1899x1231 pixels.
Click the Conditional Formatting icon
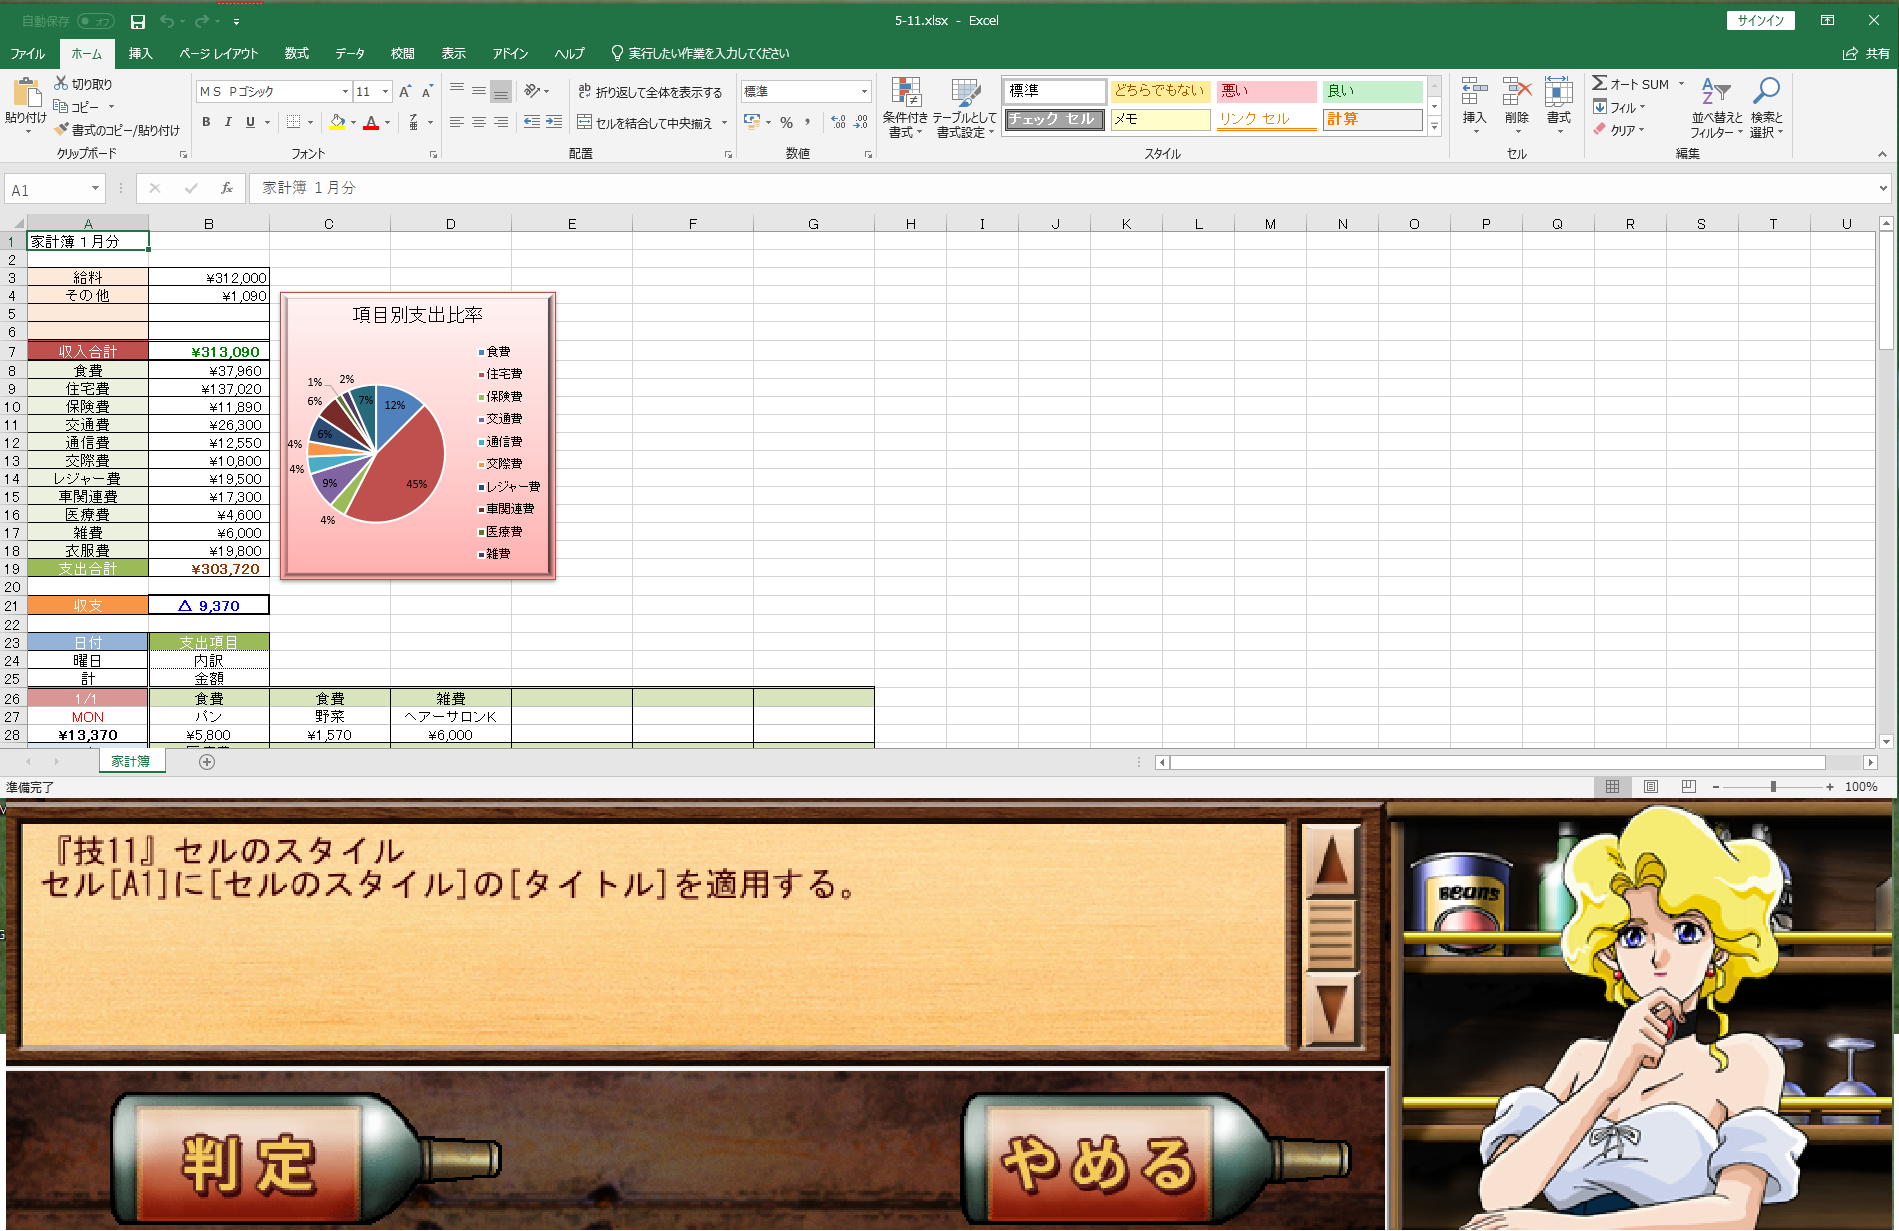click(x=906, y=92)
